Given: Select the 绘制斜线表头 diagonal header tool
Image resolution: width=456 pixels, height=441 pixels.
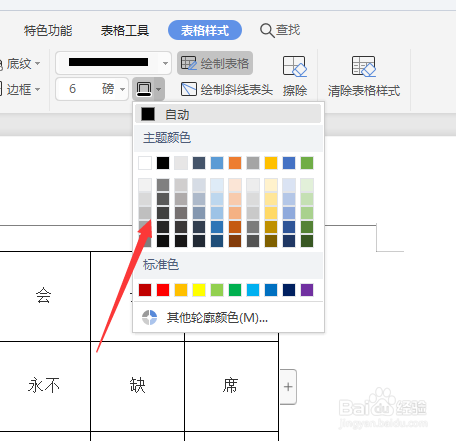Looking at the screenshot, I should click(227, 89).
